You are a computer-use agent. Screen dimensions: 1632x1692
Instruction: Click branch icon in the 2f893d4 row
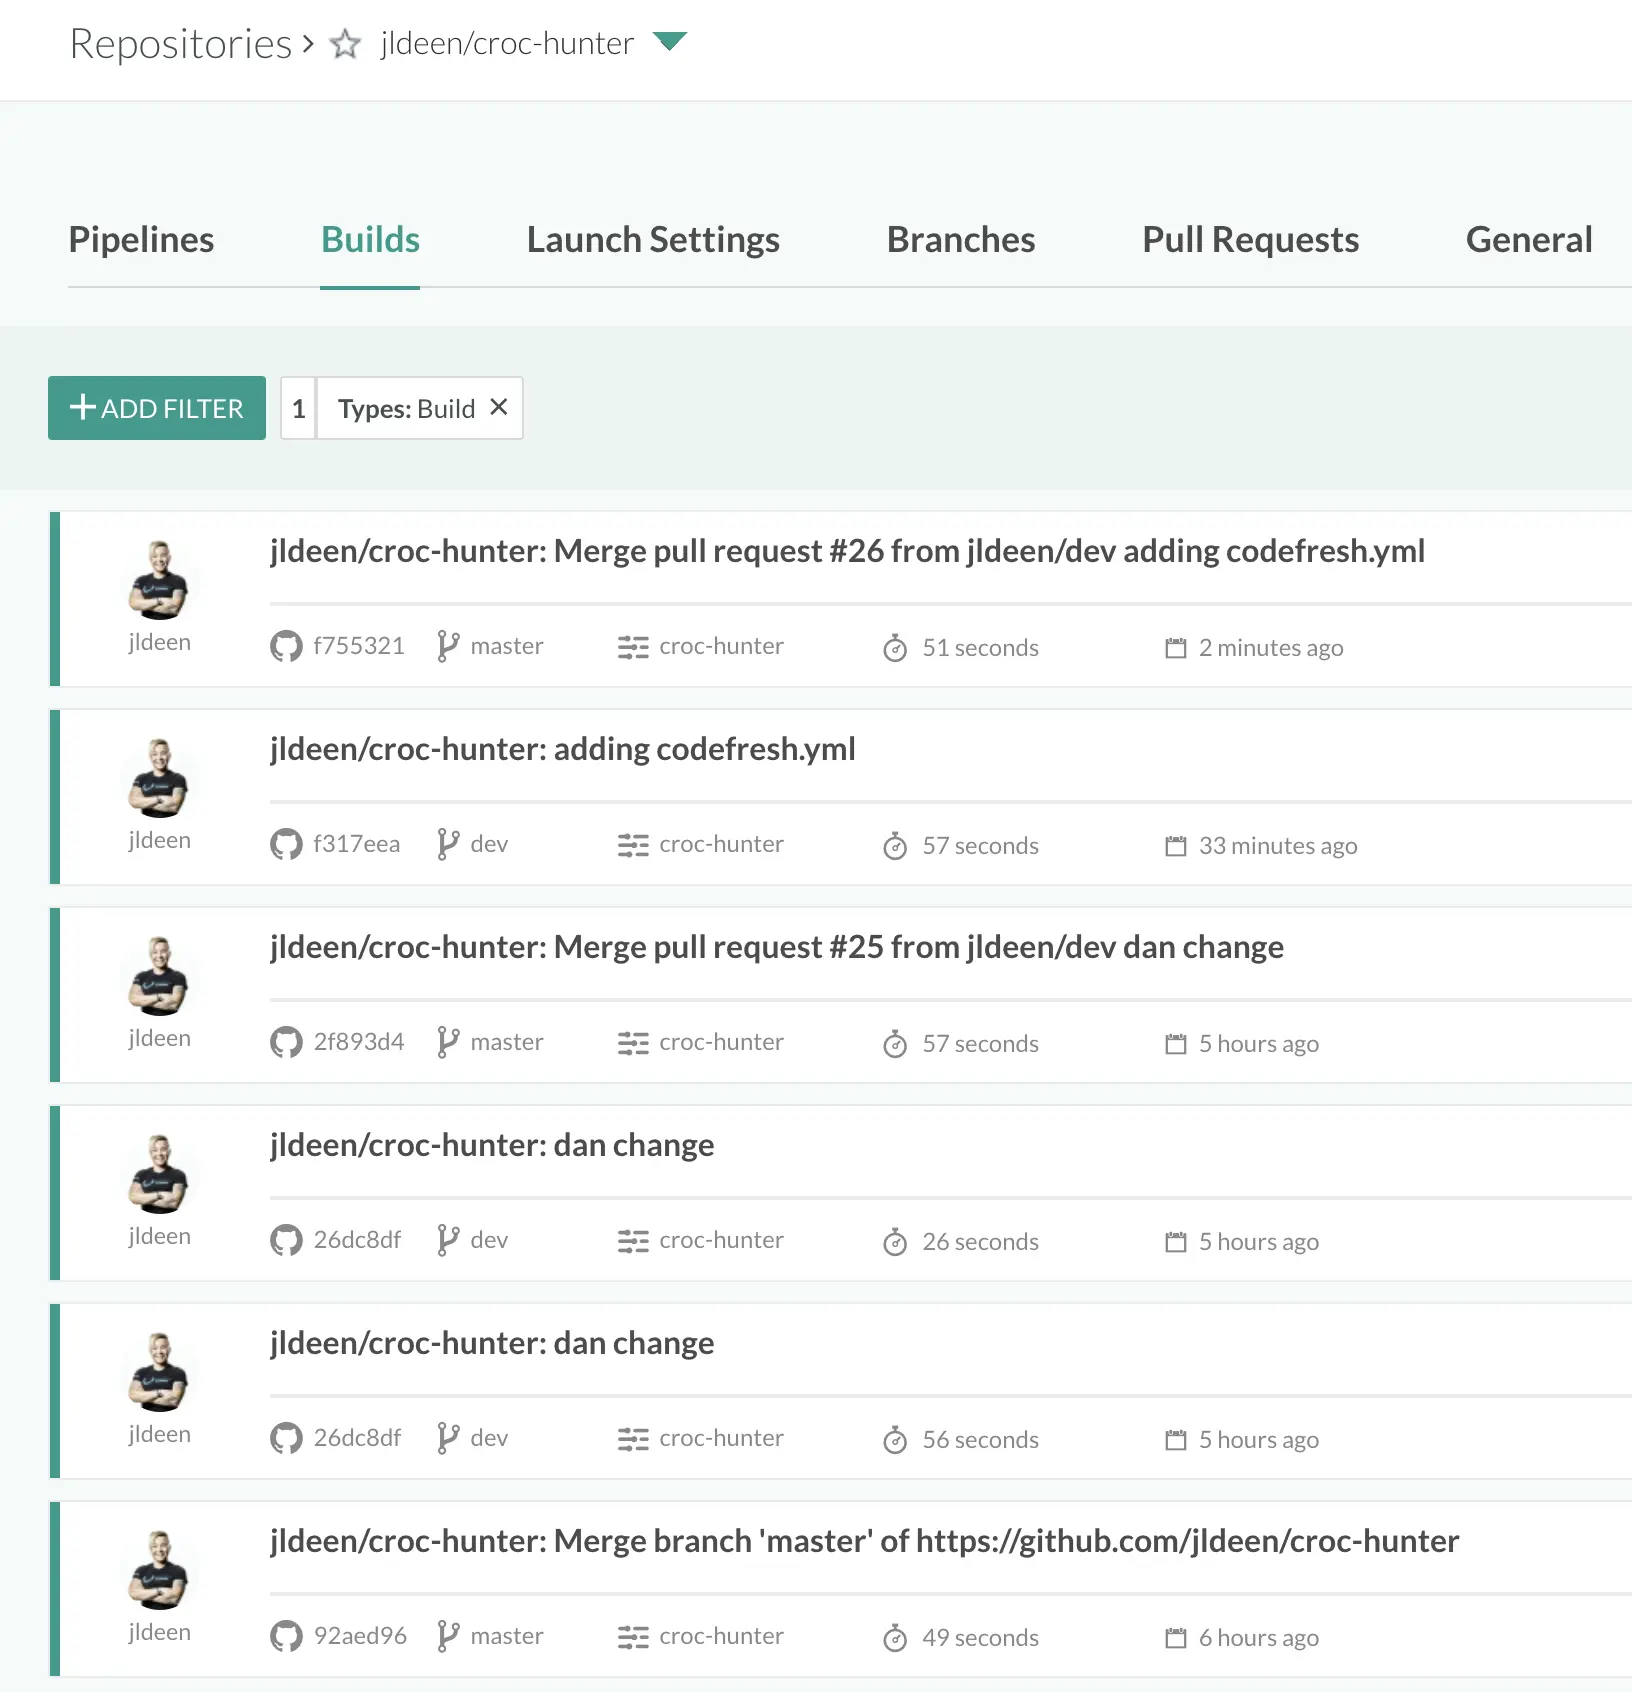coord(448,1042)
